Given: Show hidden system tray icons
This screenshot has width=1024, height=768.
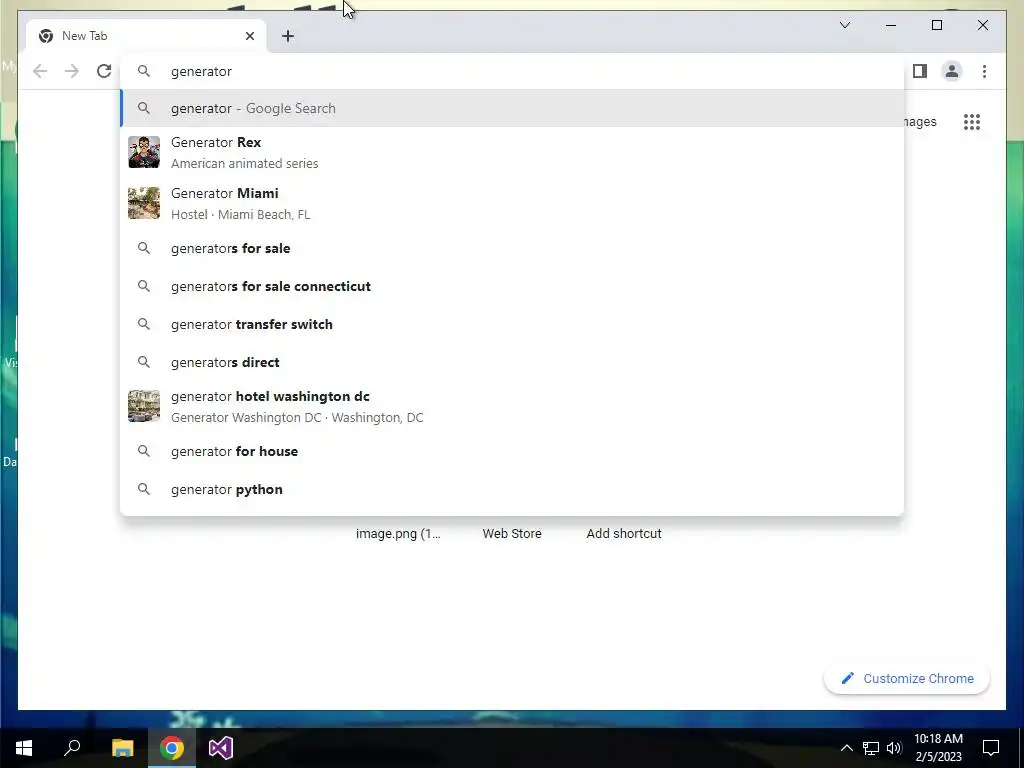Looking at the screenshot, I should pyautogui.click(x=846, y=748).
